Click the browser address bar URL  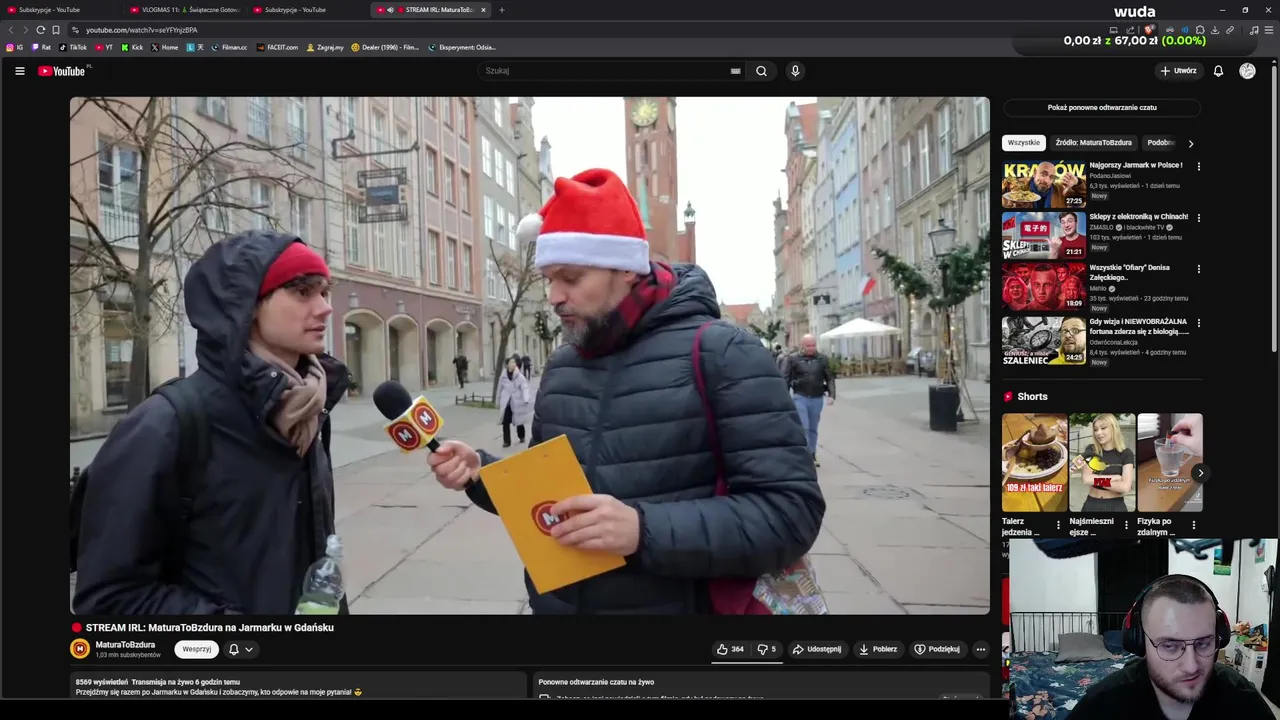(141, 30)
